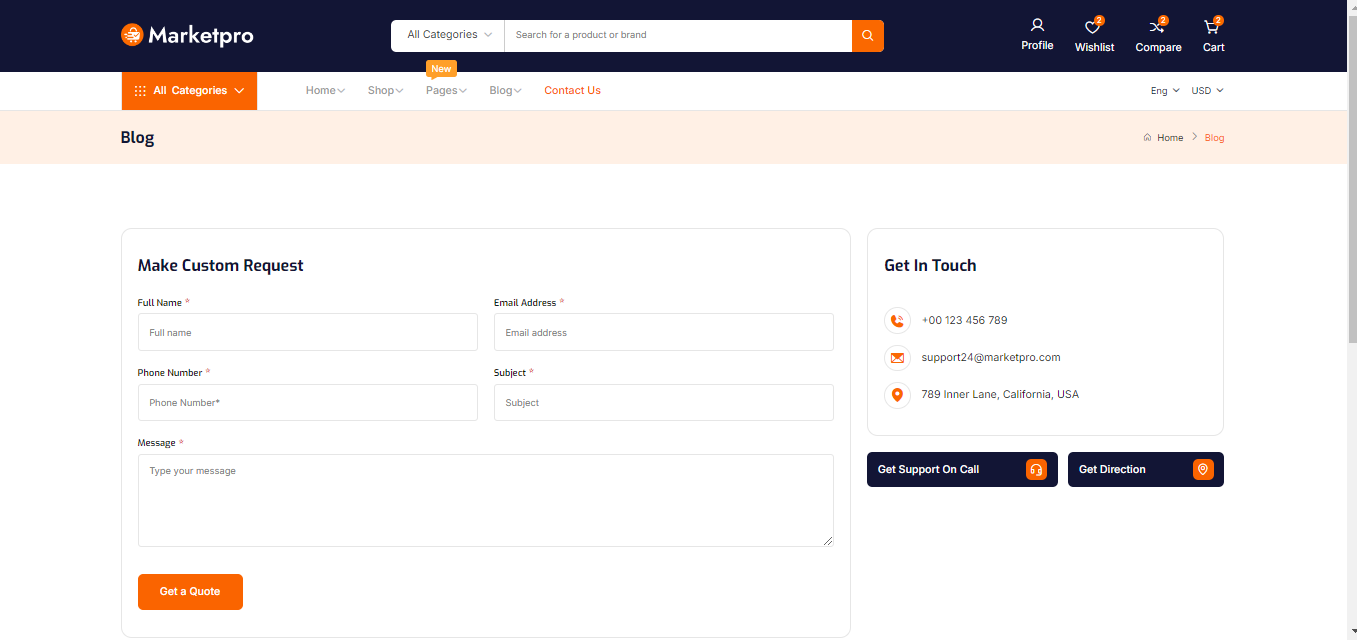The width and height of the screenshot is (1357, 640).
Task: Open the Wishlist heart icon
Action: [x=1093, y=27]
